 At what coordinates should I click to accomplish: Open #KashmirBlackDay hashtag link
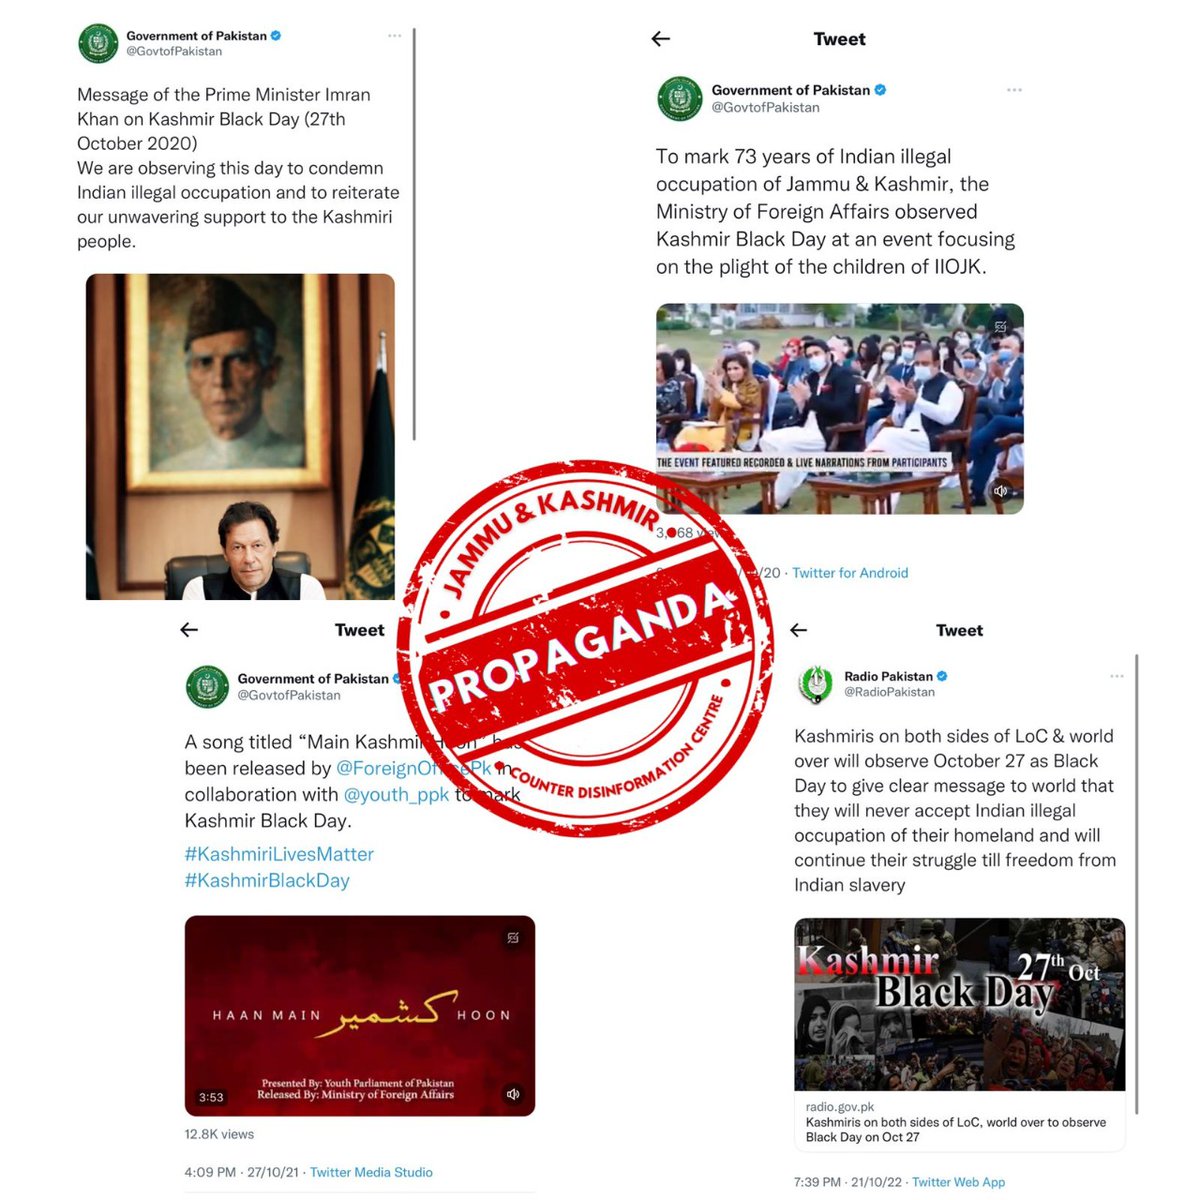coord(267,881)
